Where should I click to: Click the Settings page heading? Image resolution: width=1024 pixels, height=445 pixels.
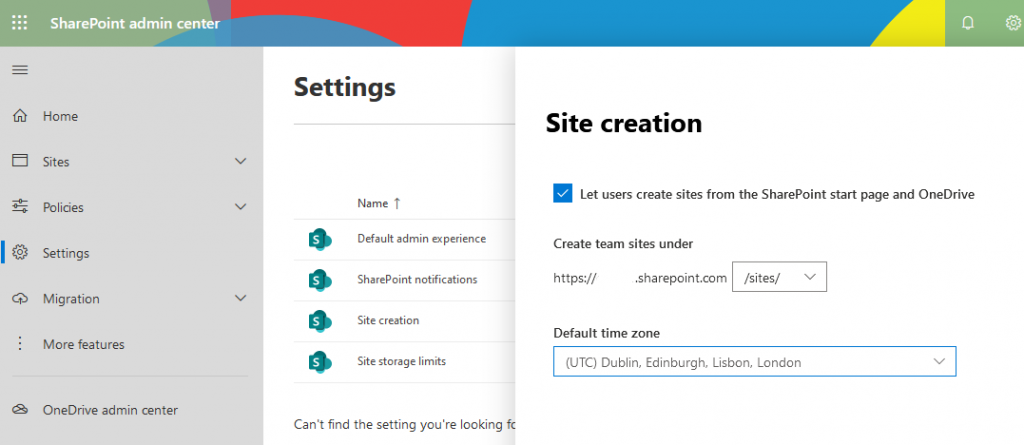point(345,86)
